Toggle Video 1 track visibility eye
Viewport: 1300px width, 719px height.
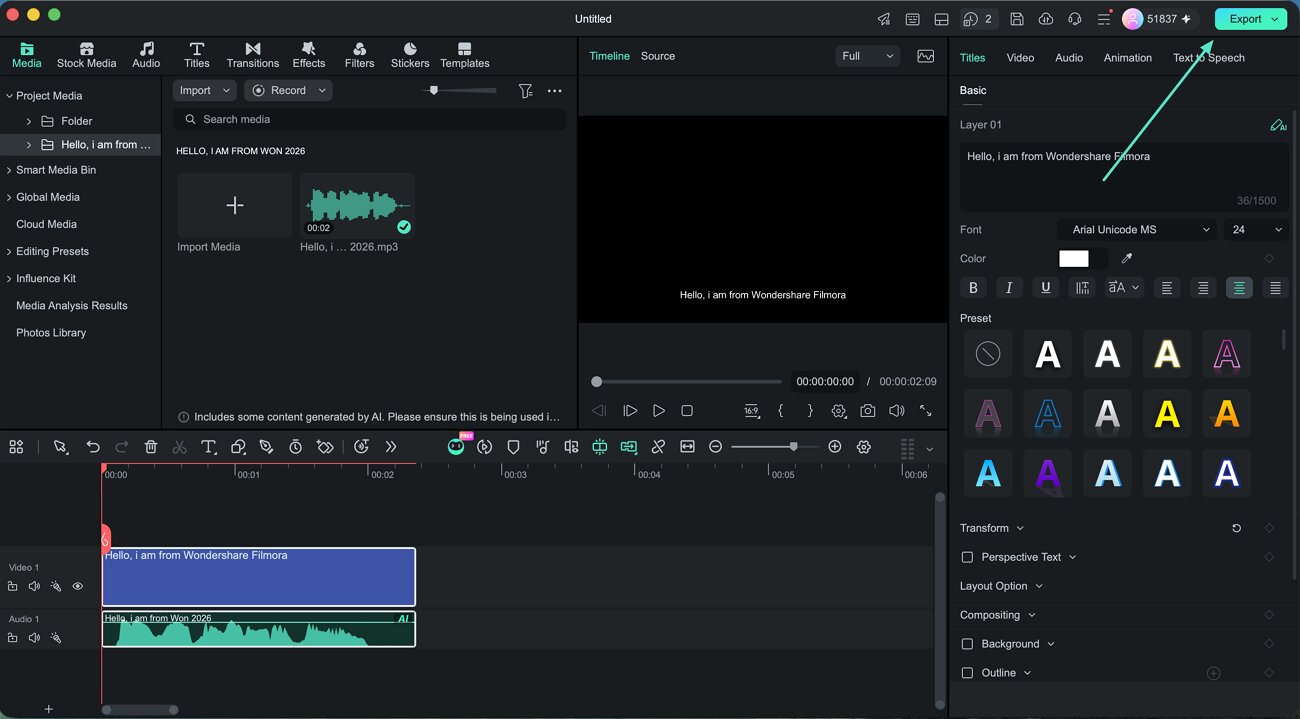click(78, 587)
